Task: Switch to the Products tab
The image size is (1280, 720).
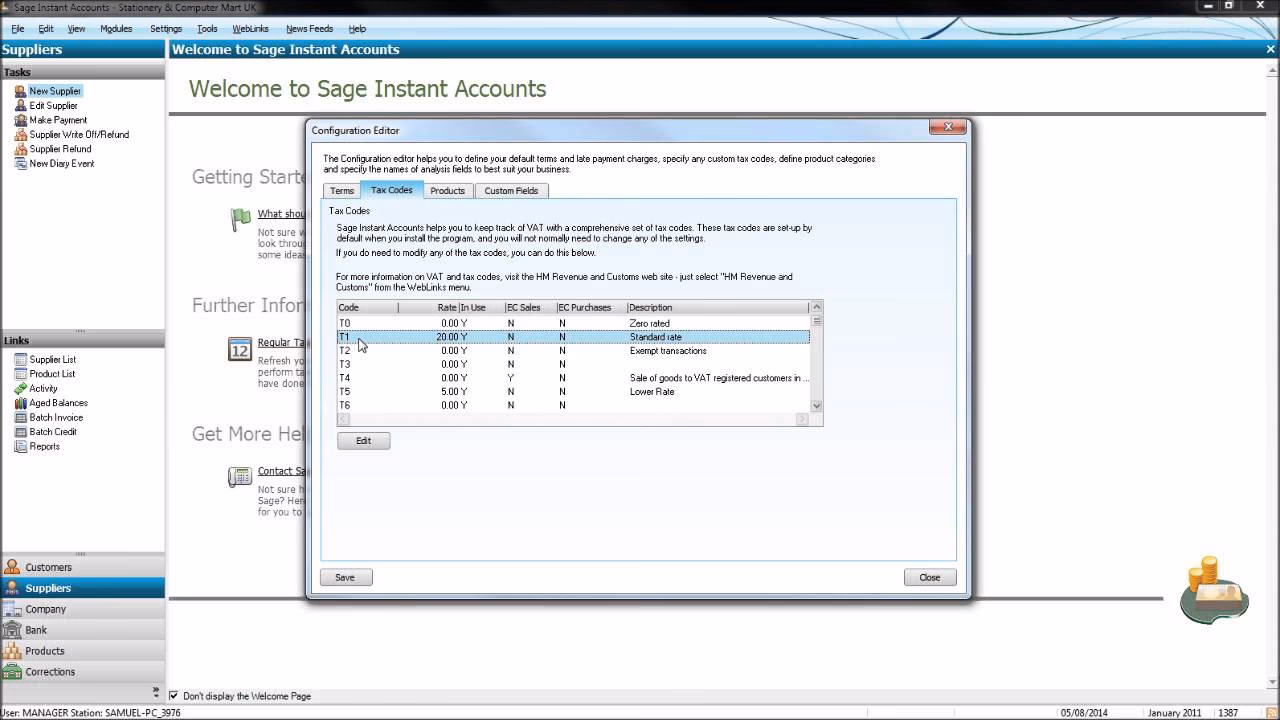Action: tap(447, 191)
